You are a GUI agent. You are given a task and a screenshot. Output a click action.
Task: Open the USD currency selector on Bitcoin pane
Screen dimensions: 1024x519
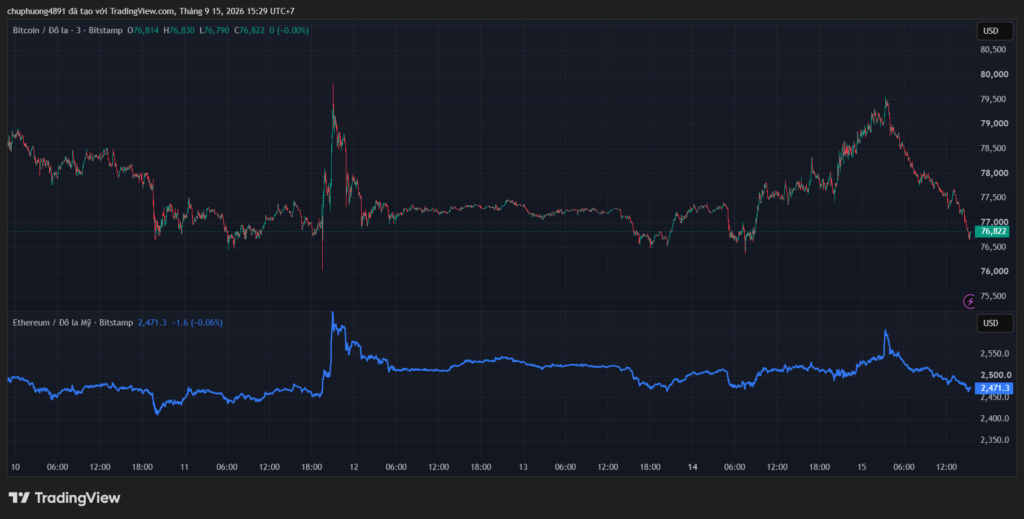tap(991, 31)
